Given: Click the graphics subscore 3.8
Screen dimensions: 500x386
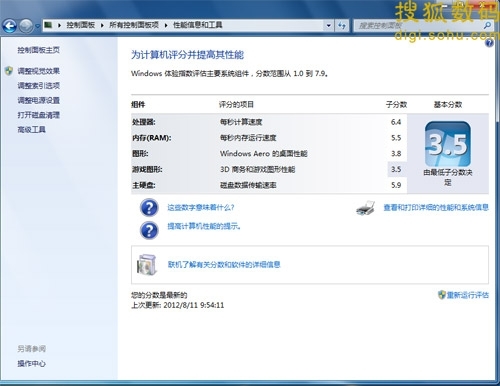Looking at the screenshot, I should 396,154.
